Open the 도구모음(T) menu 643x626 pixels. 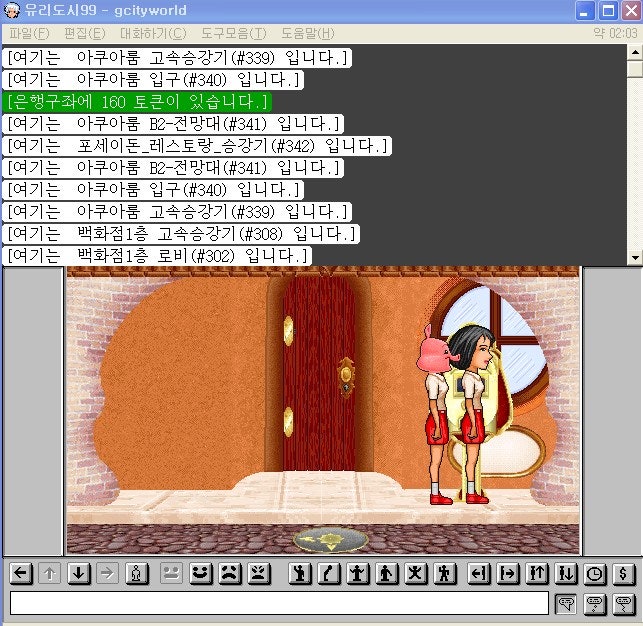point(233,33)
